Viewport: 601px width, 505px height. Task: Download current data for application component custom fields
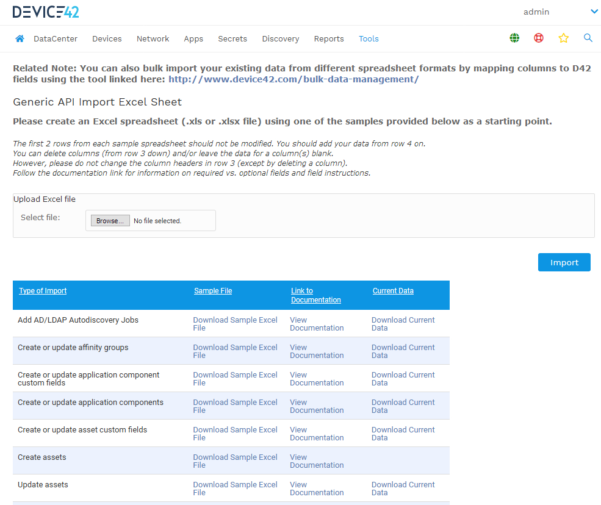coord(403,379)
